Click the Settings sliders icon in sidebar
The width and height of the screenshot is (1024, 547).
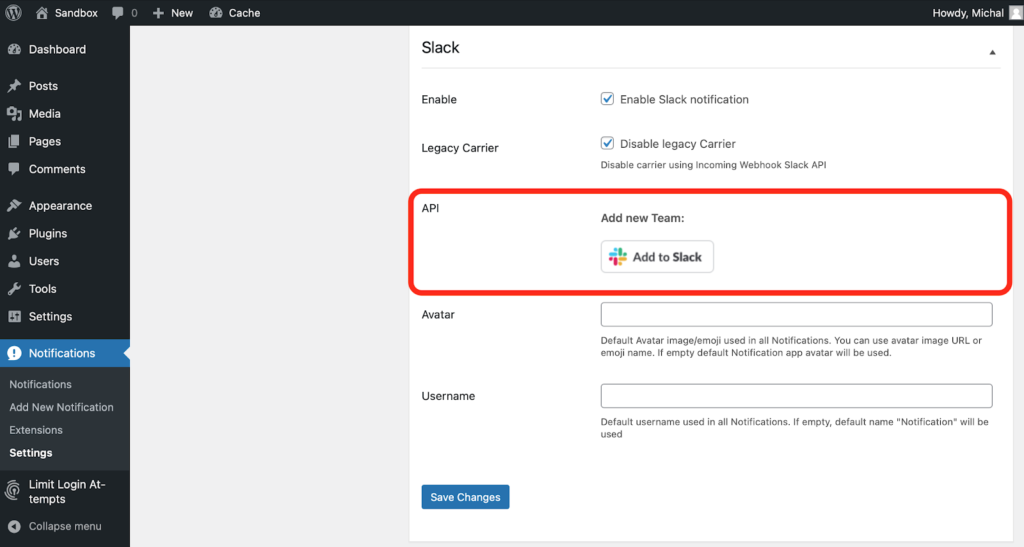pyautogui.click(x=14, y=317)
